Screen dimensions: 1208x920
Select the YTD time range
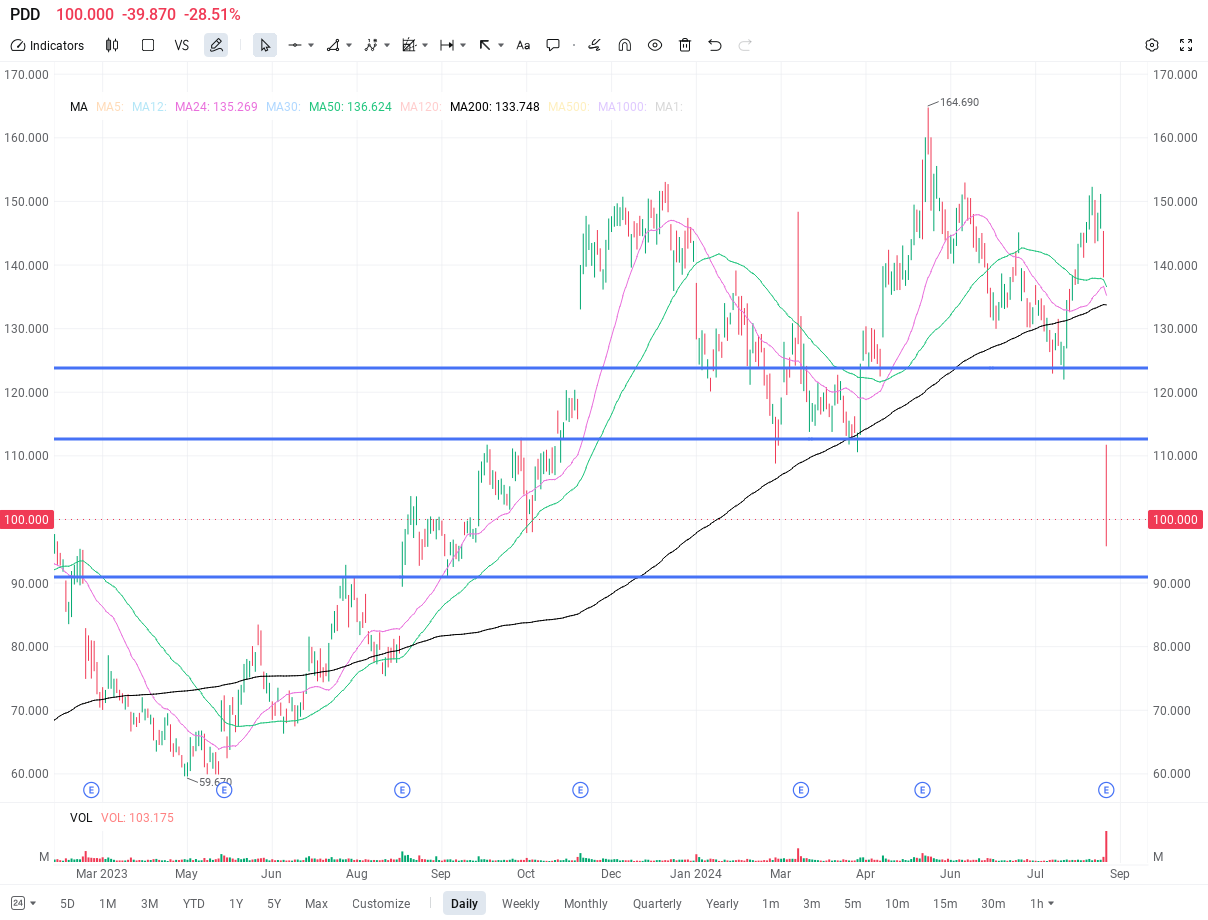(193, 903)
